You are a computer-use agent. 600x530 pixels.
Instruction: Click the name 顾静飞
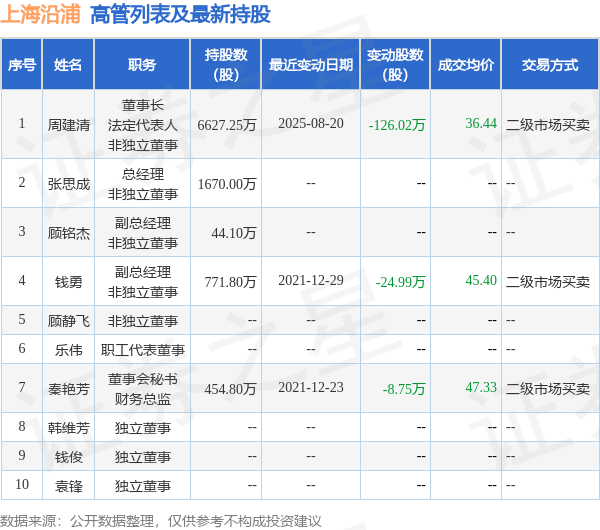click(68, 321)
